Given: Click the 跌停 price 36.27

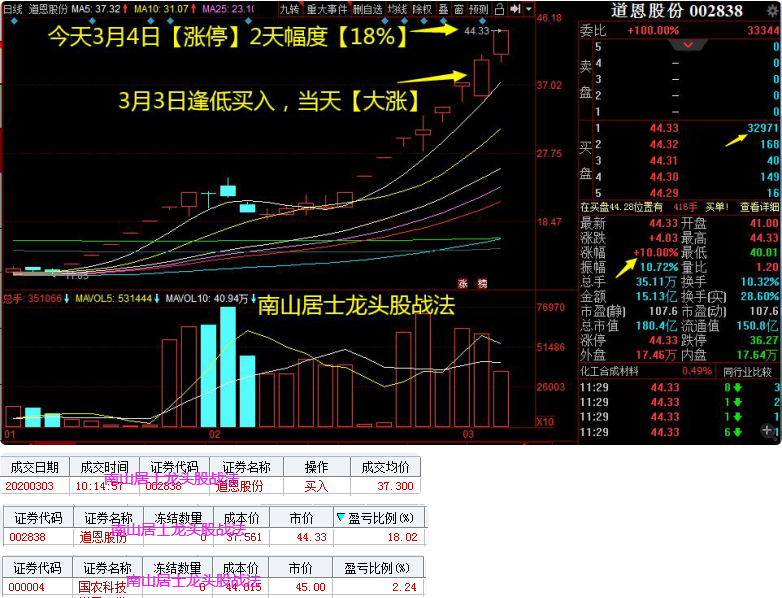Looking at the screenshot, I should (x=764, y=340).
